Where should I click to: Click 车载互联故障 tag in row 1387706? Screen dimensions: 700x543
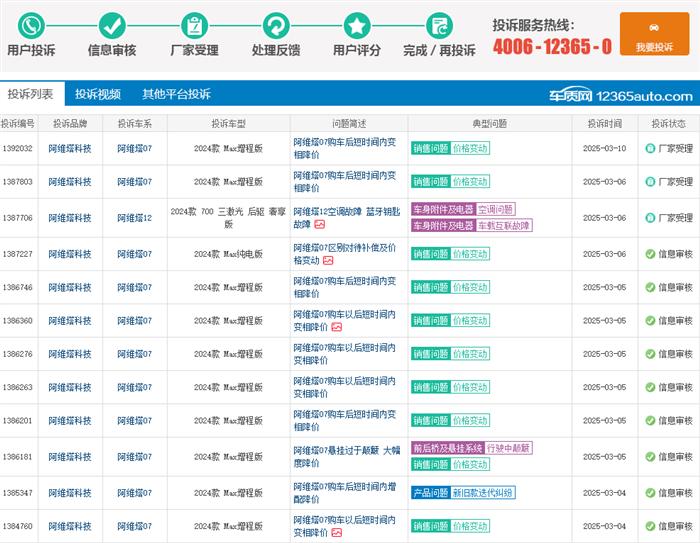(x=504, y=226)
